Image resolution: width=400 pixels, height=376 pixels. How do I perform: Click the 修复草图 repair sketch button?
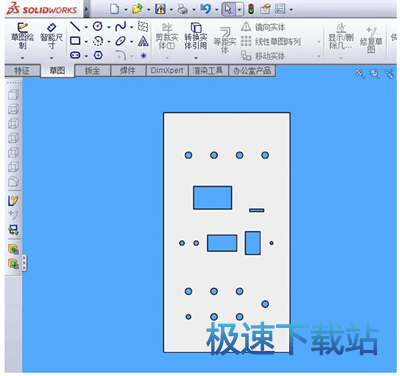371,40
